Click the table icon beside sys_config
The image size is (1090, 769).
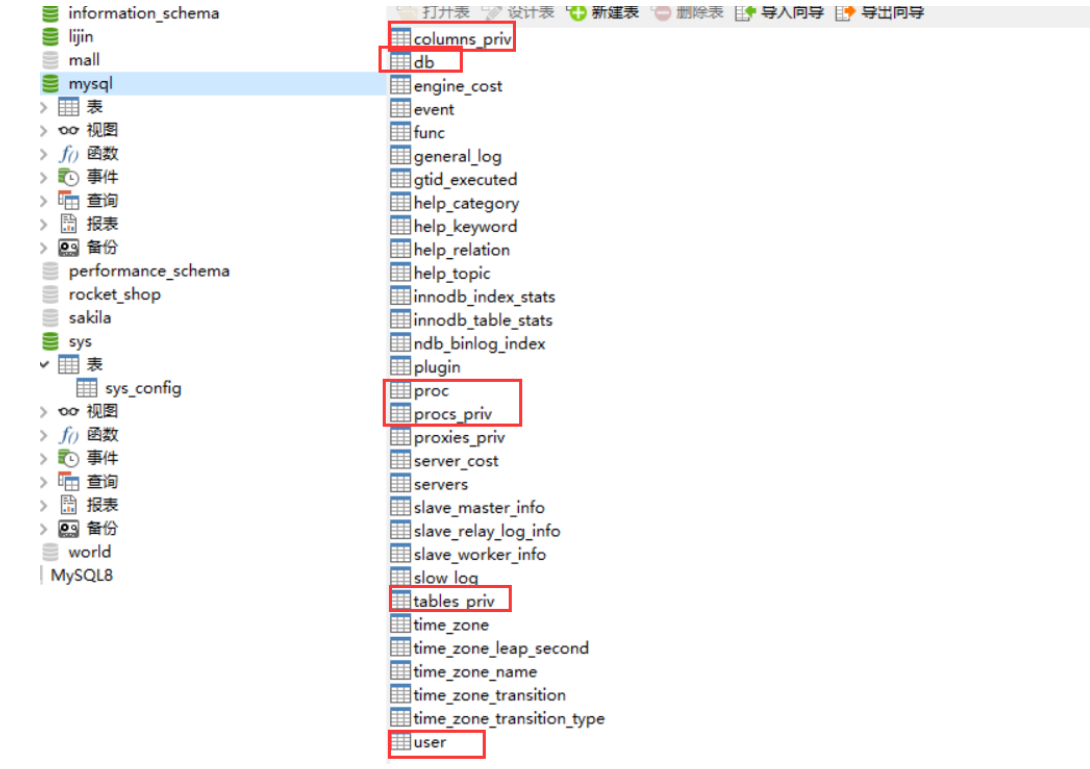pos(87,387)
